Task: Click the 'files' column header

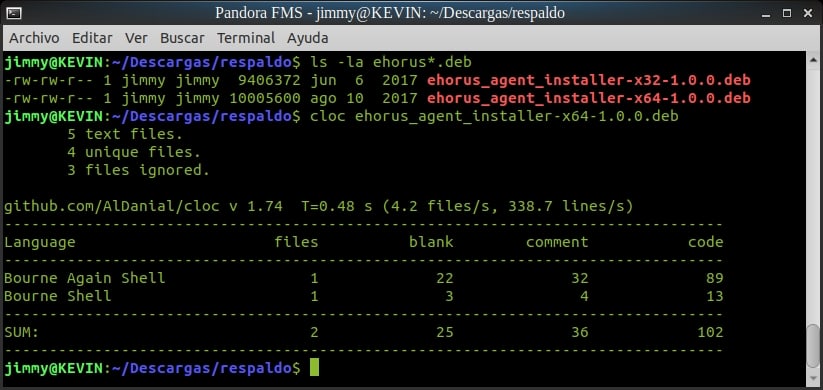Action: pyautogui.click(x=296, y=242)
